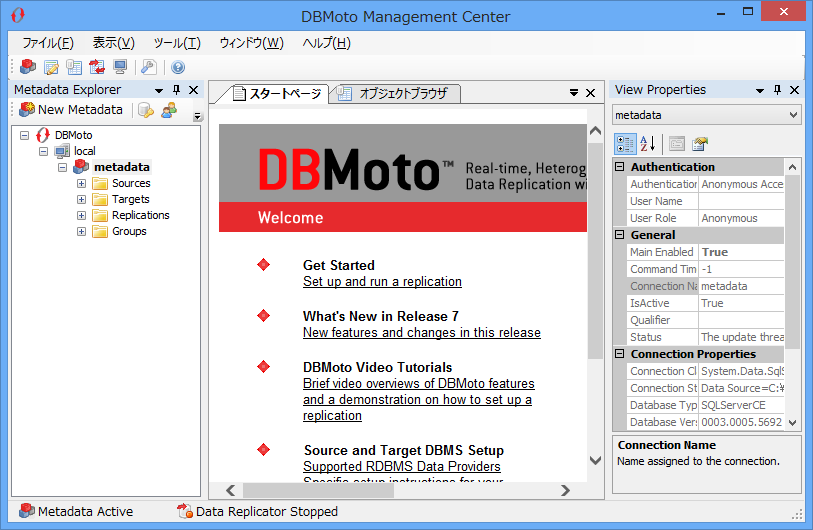Select the DBMoto root node
This screenshot has height=530, width=813.
pyautogui.click(x=74, y=135)
